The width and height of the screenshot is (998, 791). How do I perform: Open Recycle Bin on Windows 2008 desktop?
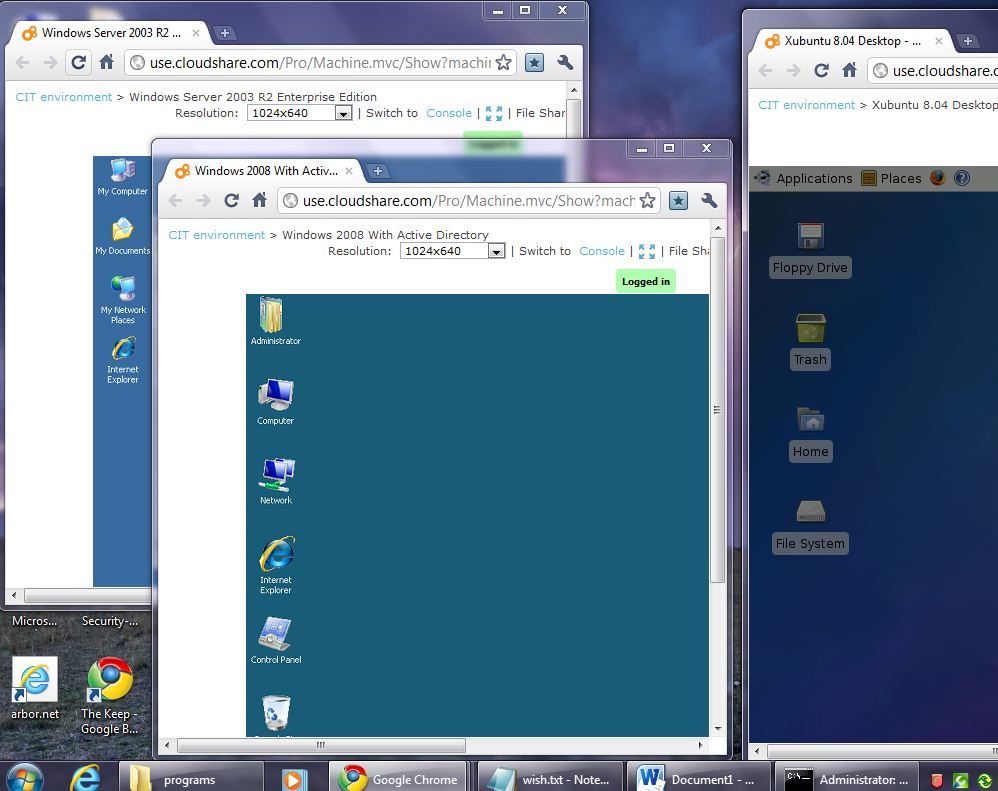(x=276, y=713)
